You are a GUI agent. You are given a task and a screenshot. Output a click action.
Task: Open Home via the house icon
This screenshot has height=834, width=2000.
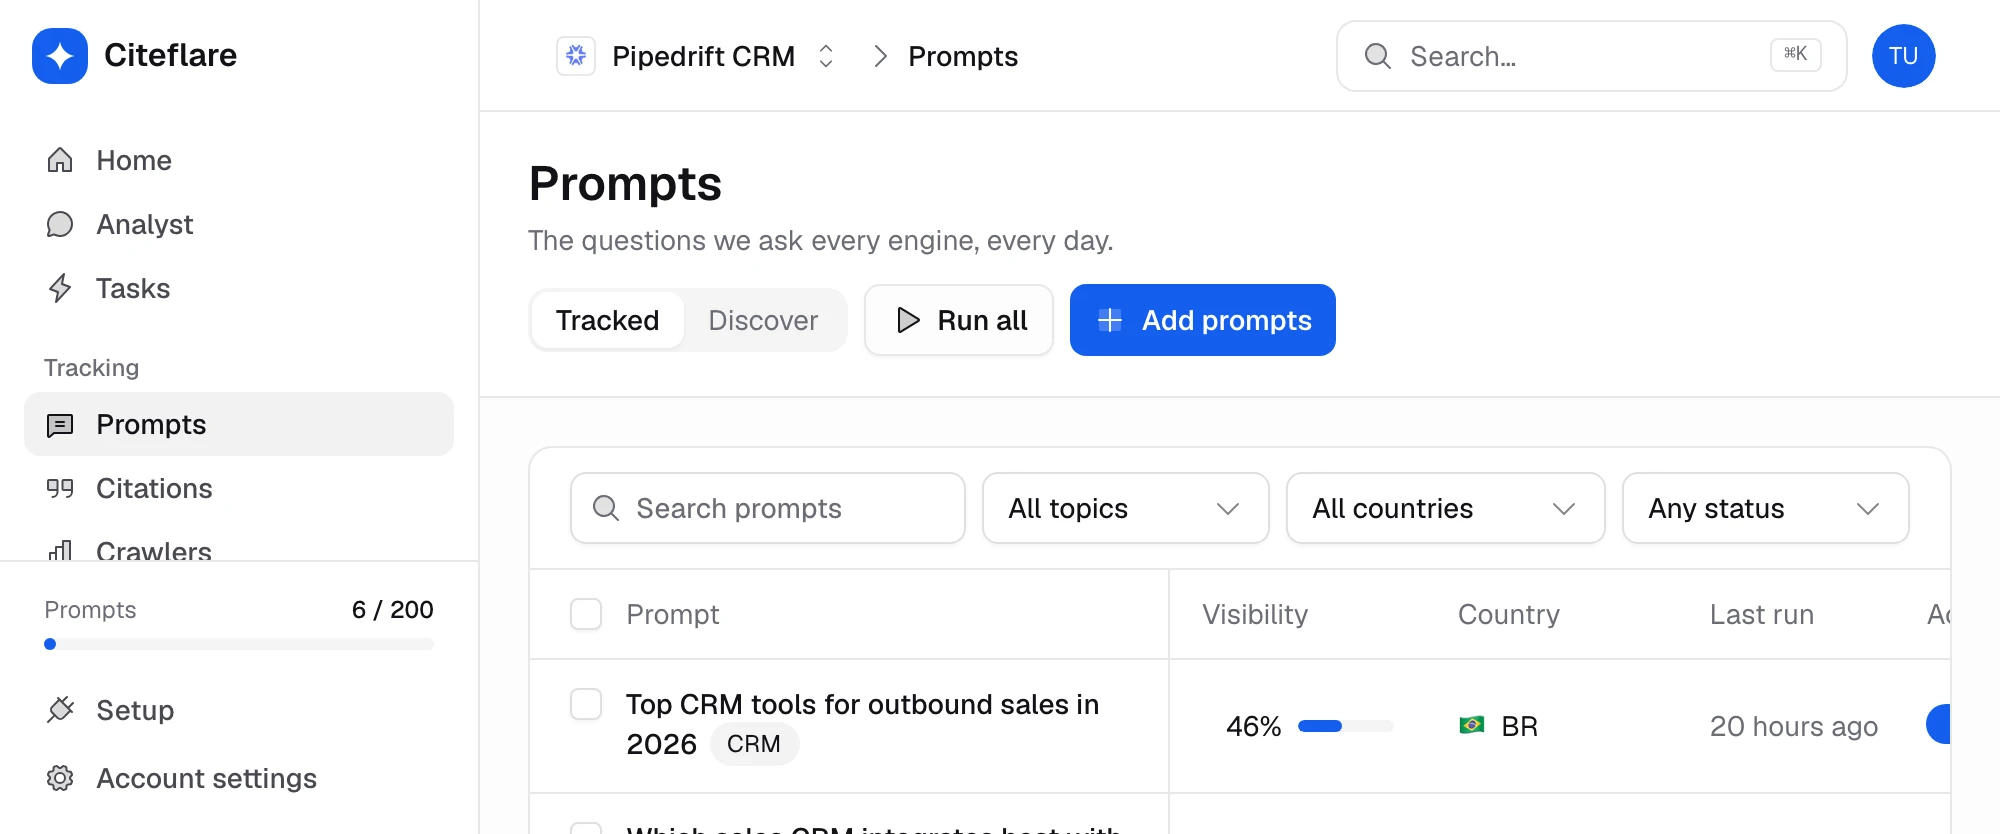pyautogui.click(x=60, y=160)
